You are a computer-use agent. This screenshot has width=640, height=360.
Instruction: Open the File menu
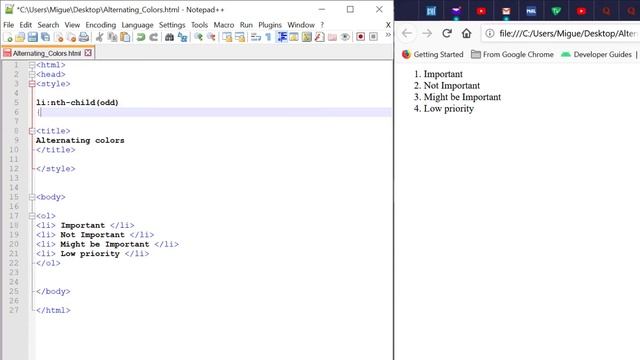click(x=9, y=25)
